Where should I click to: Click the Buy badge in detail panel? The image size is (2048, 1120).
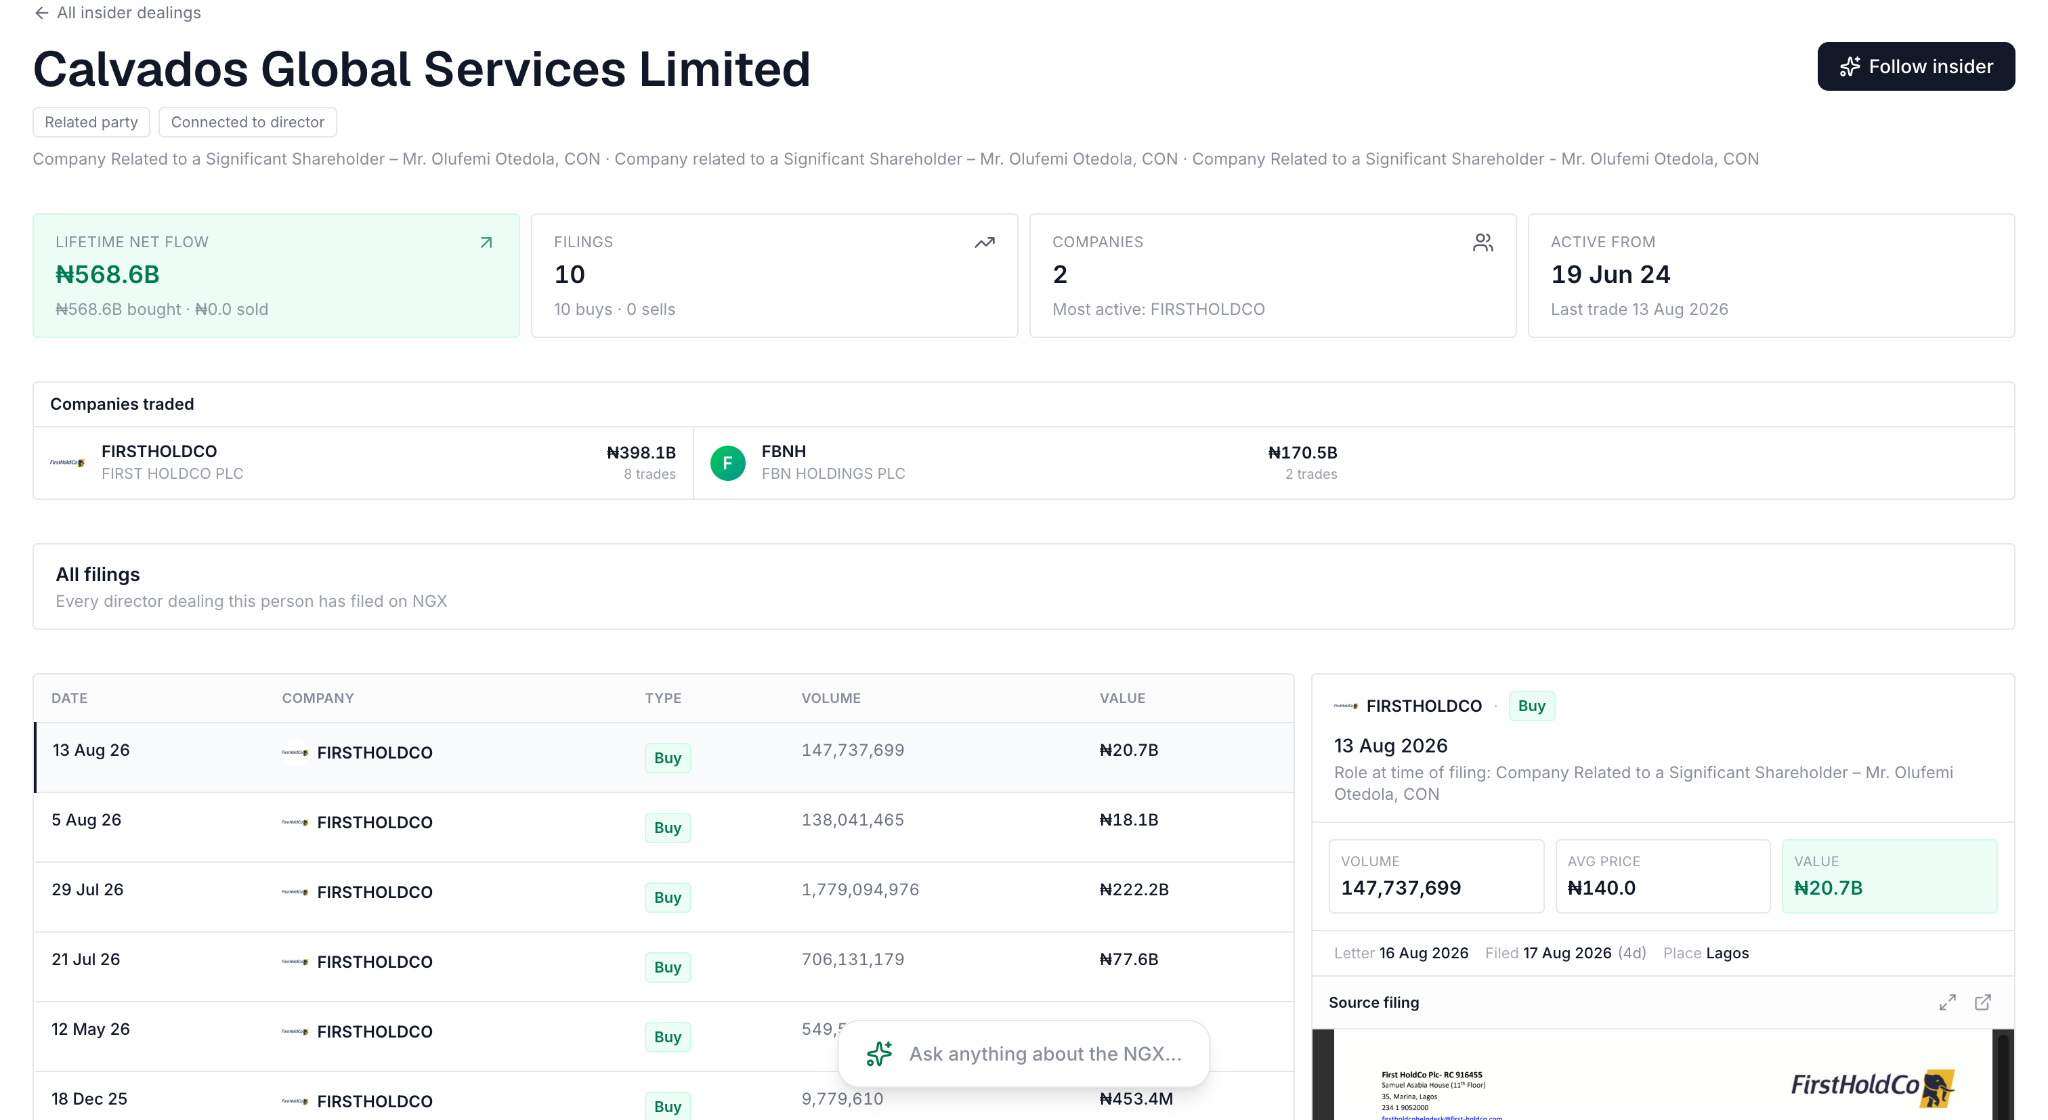point(1531,706)
